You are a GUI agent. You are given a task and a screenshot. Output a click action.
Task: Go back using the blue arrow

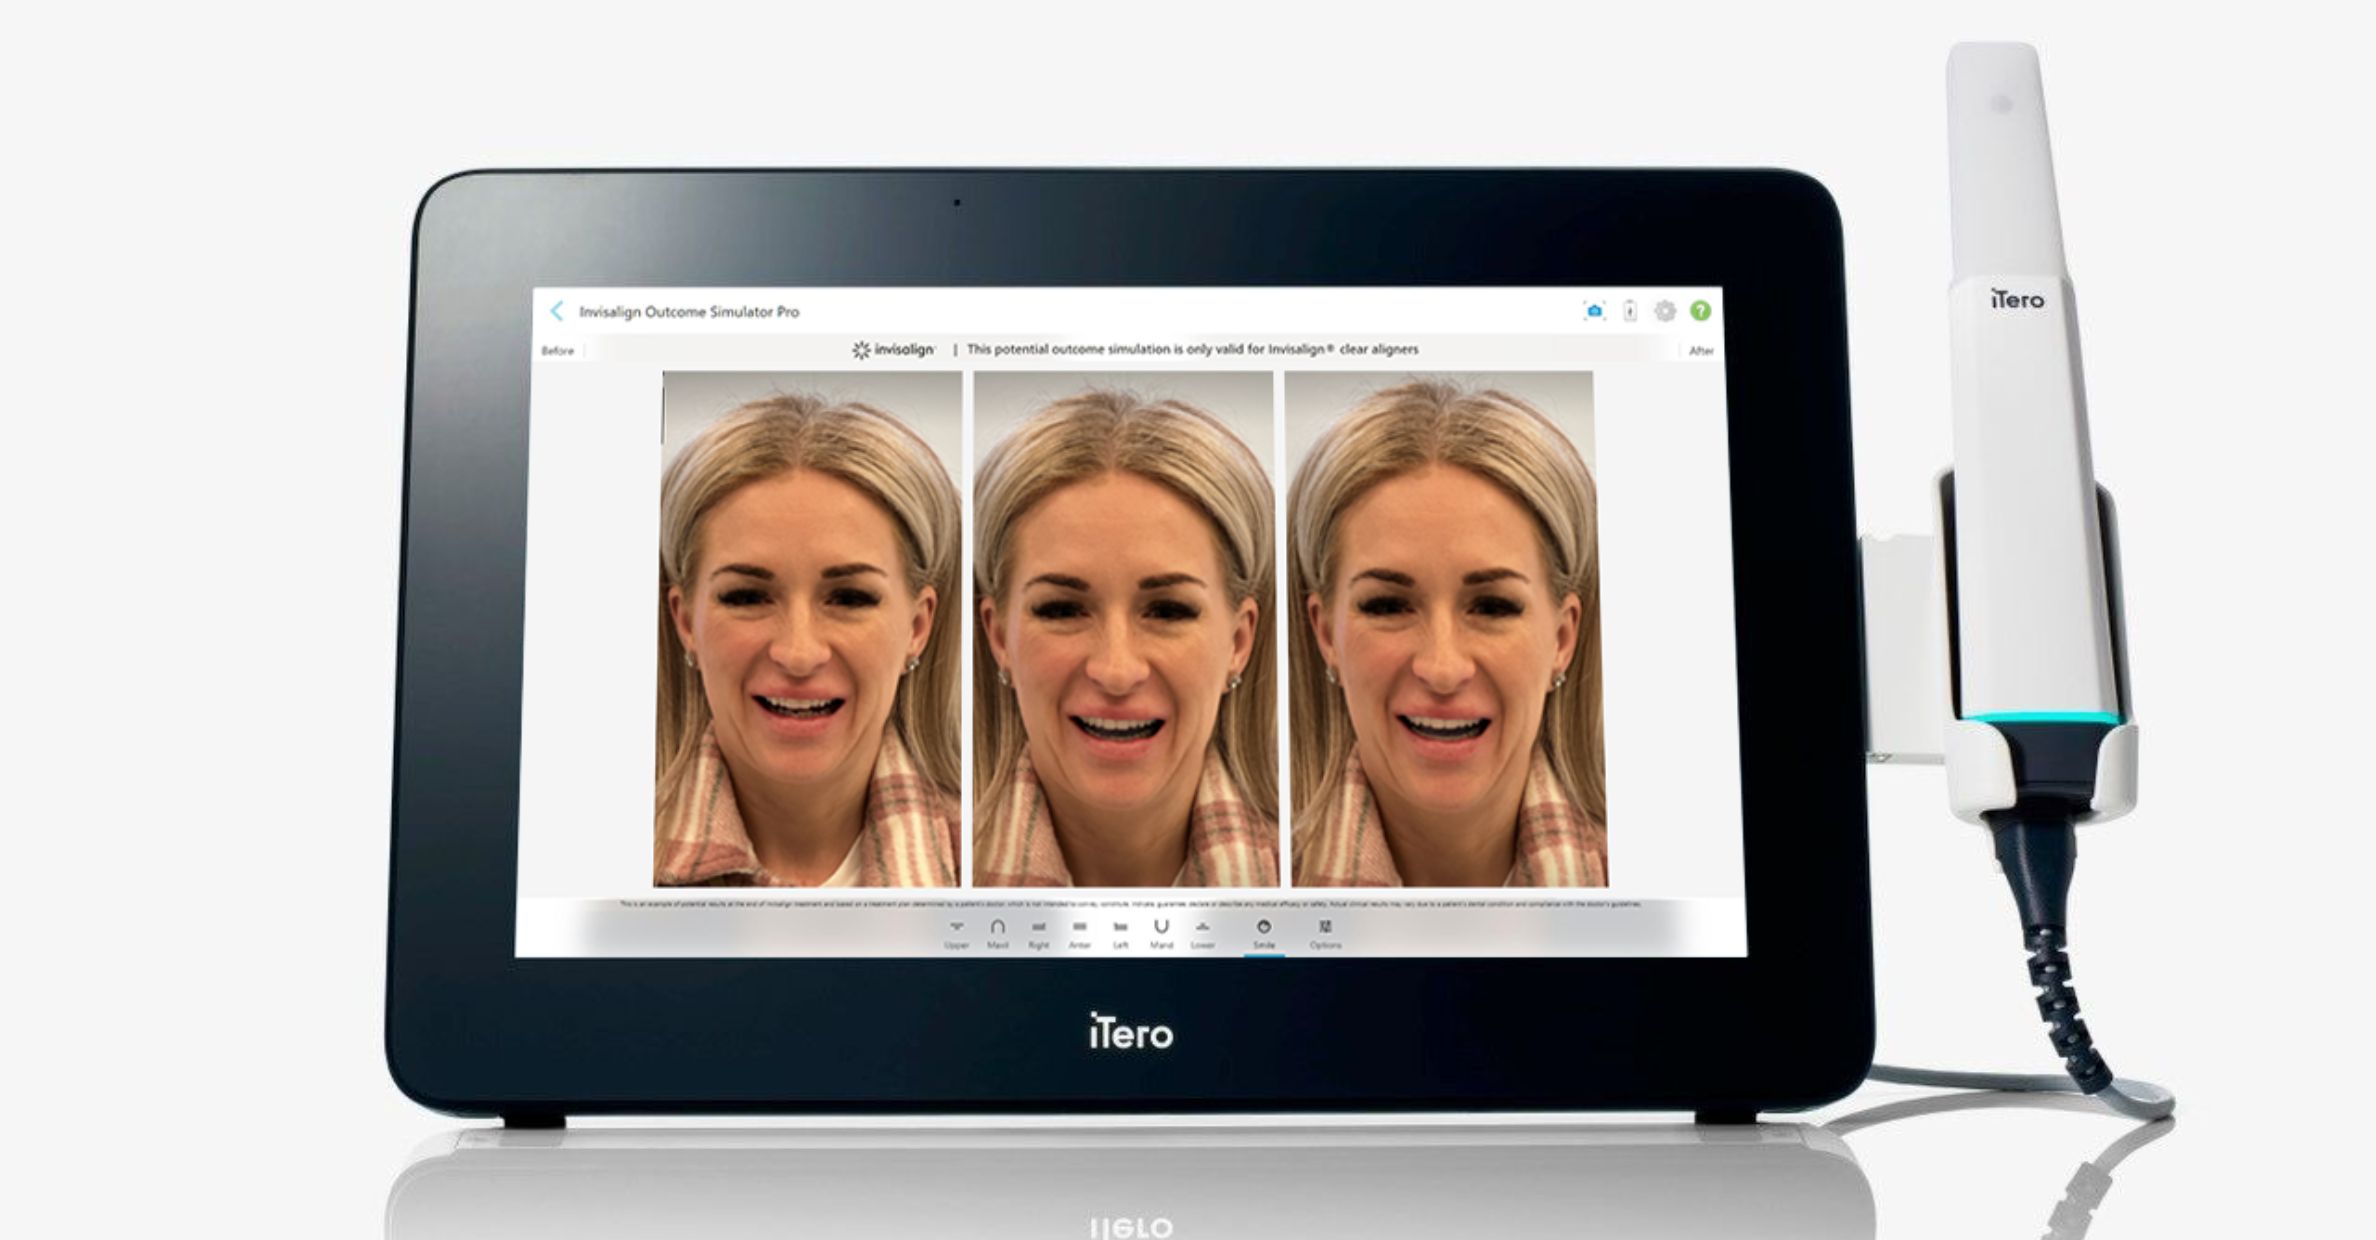tap(557, 311)
